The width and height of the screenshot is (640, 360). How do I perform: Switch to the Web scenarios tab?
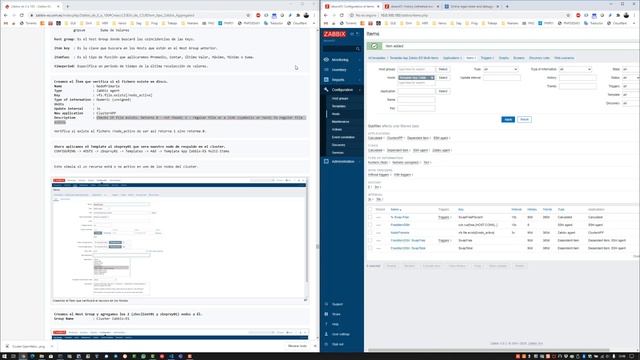coord(564,58)
